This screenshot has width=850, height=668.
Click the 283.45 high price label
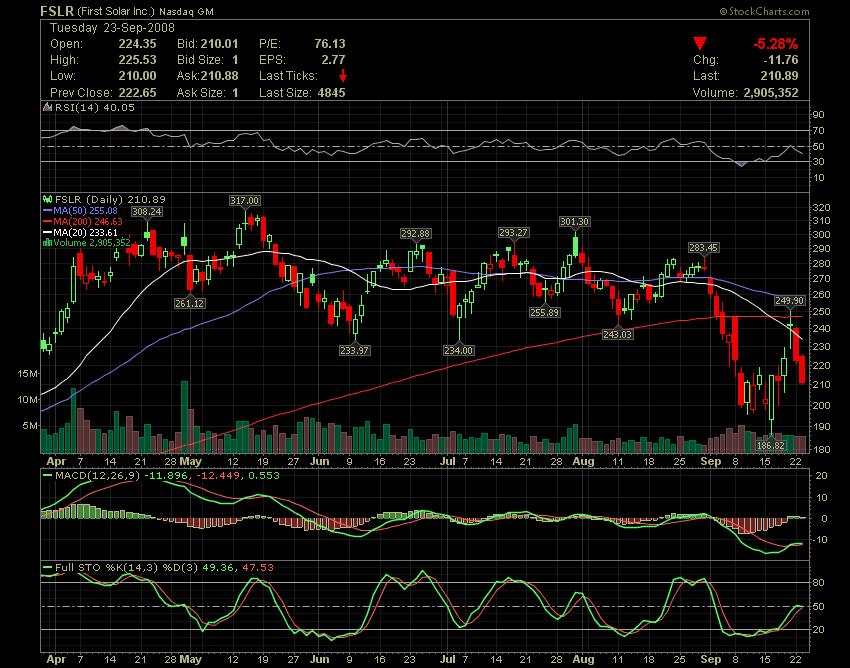pos(703,248)
